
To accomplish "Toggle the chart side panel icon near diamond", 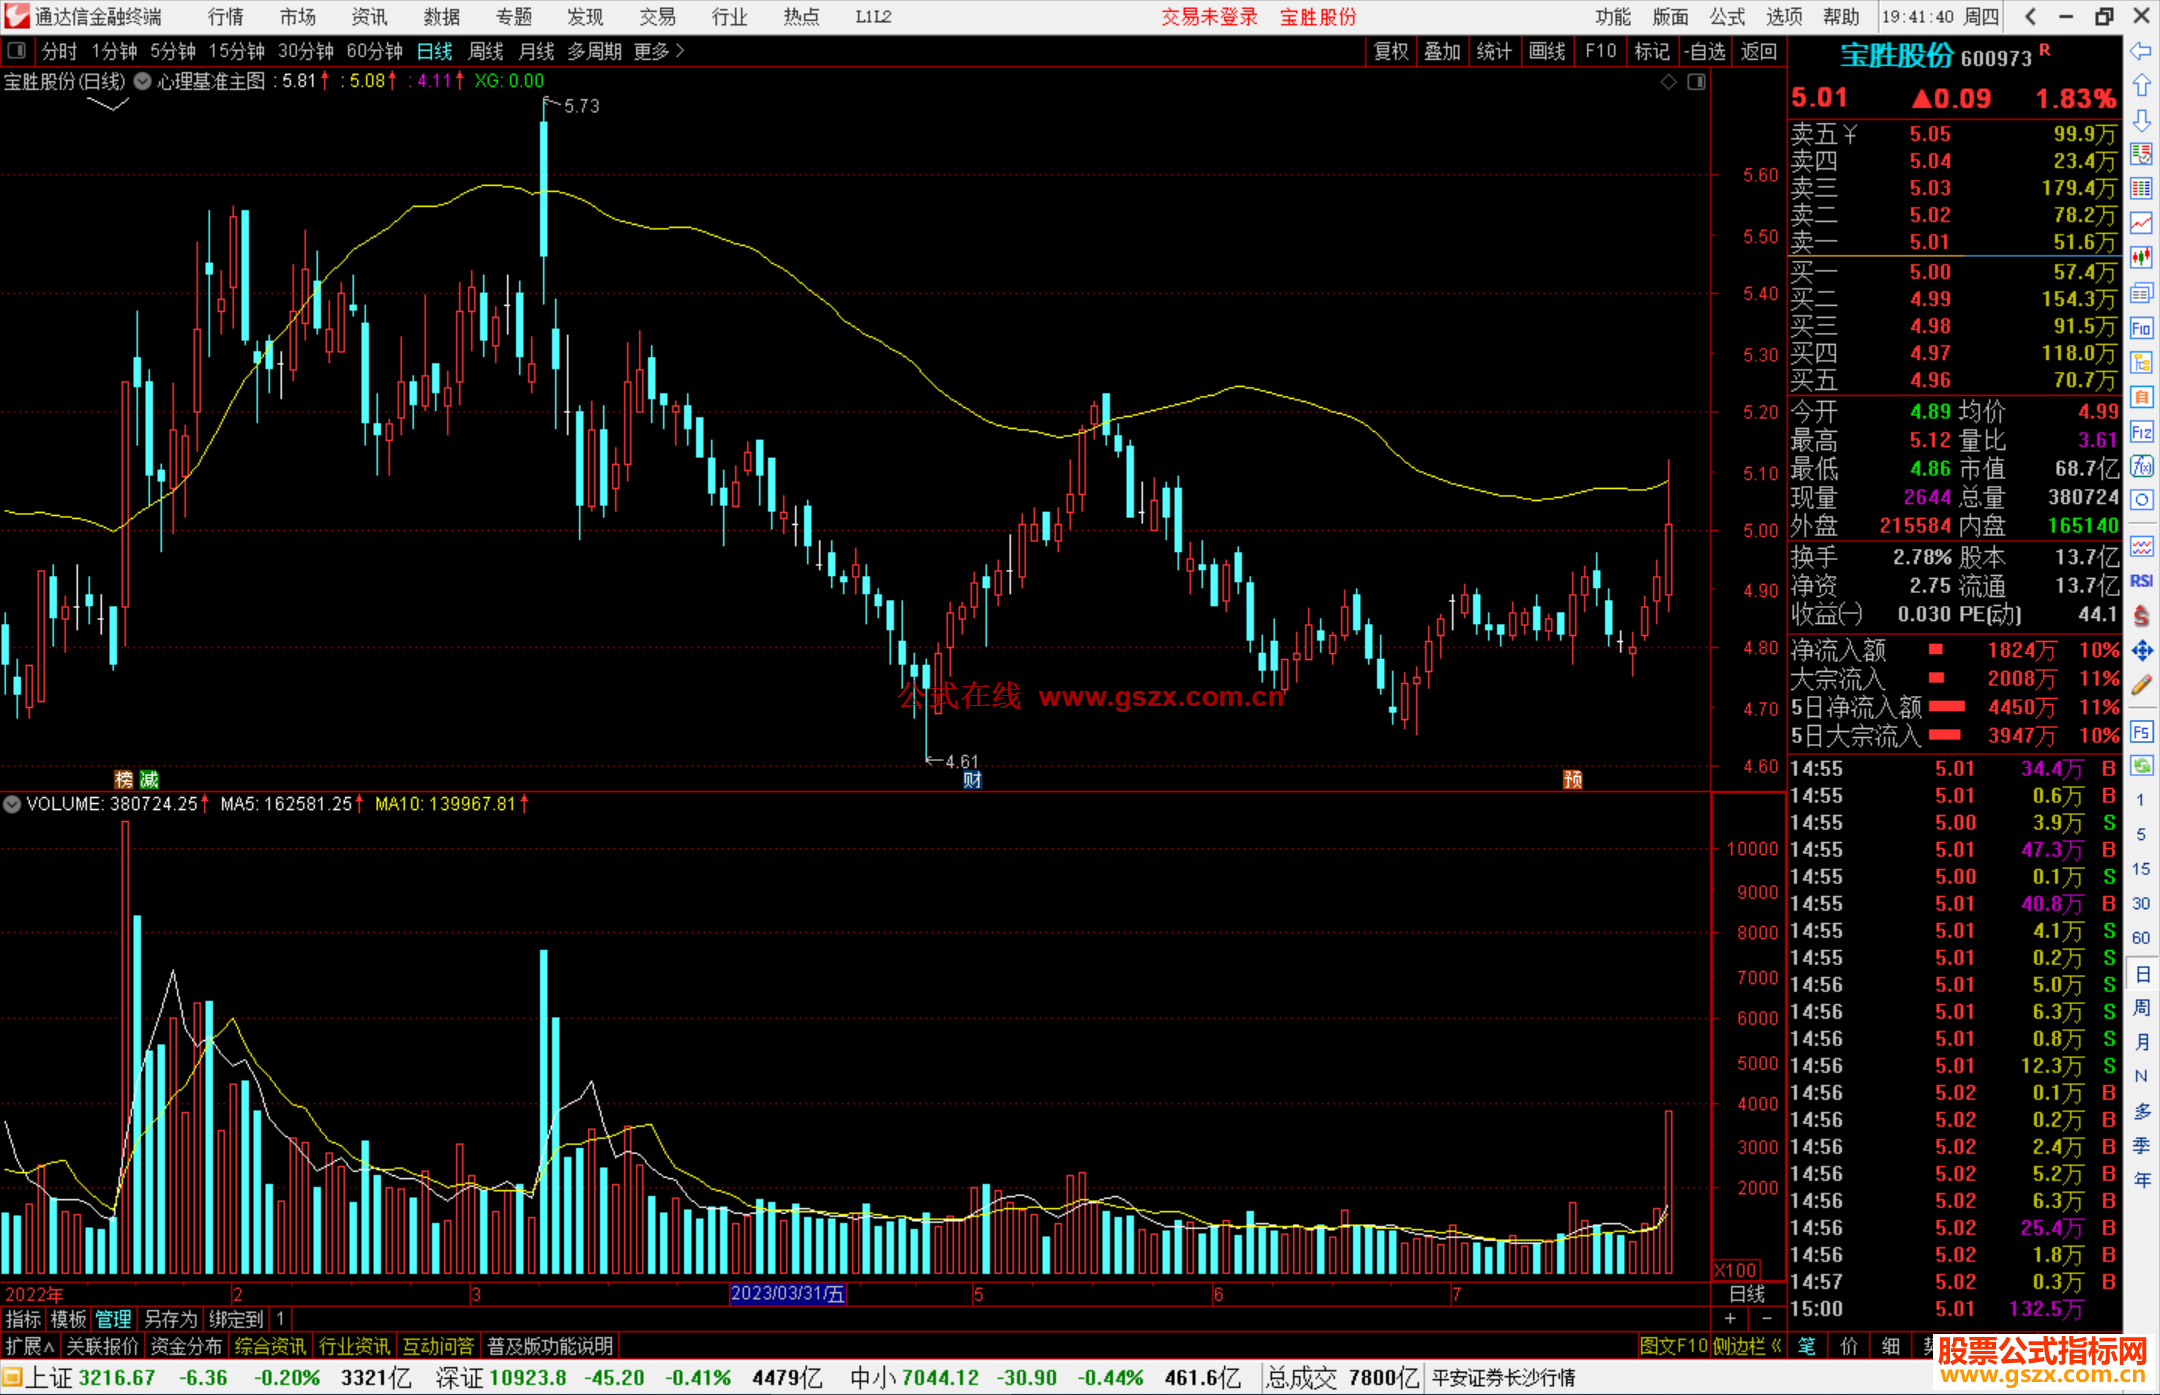I will click(1696, 82).
